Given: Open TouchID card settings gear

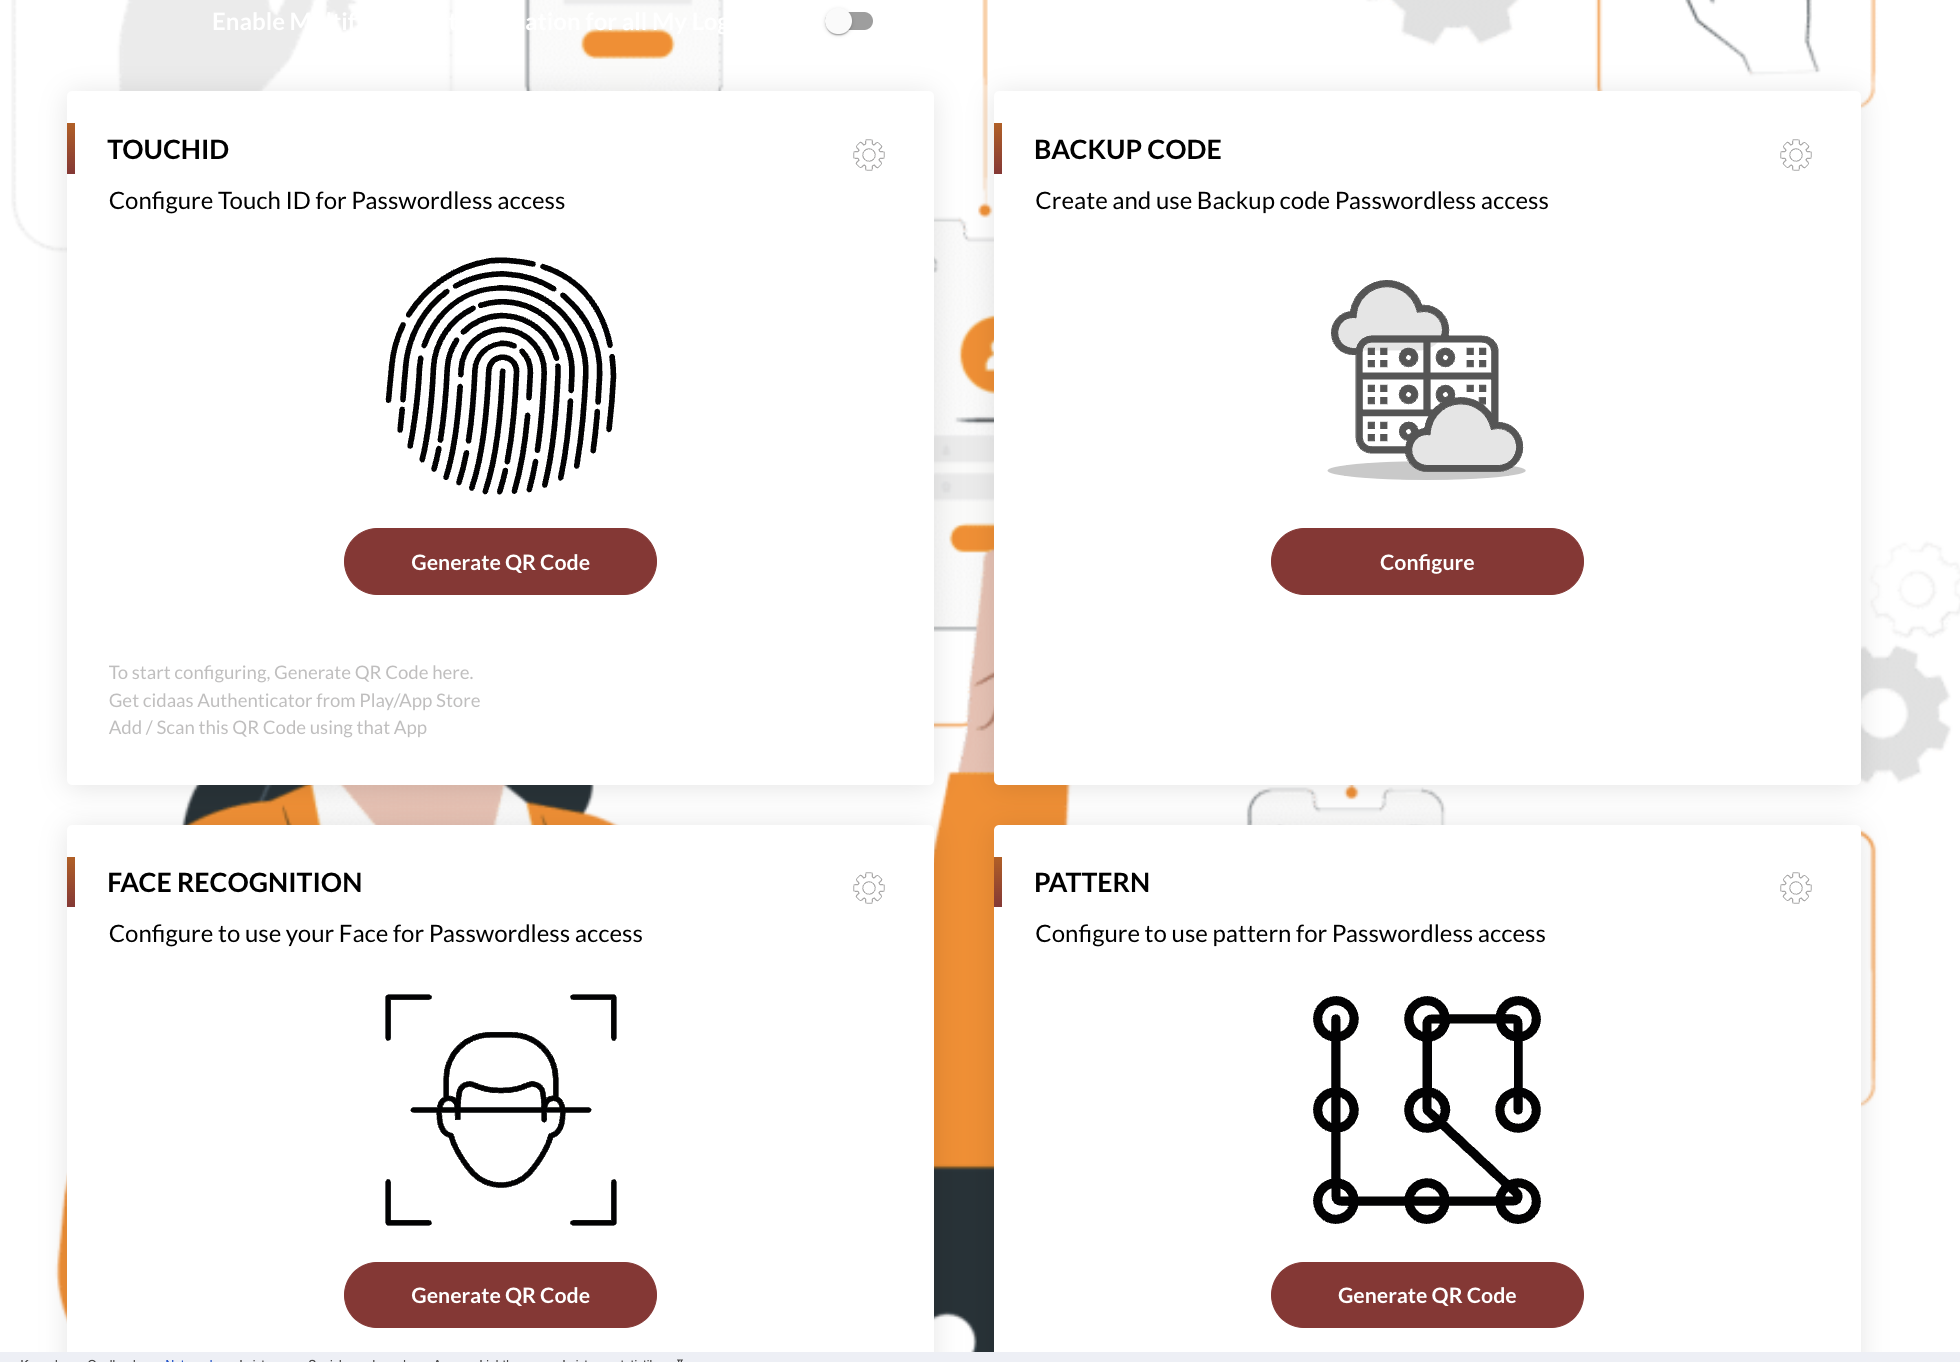Looking at the screenshot, I should click(x=868, y=154).
